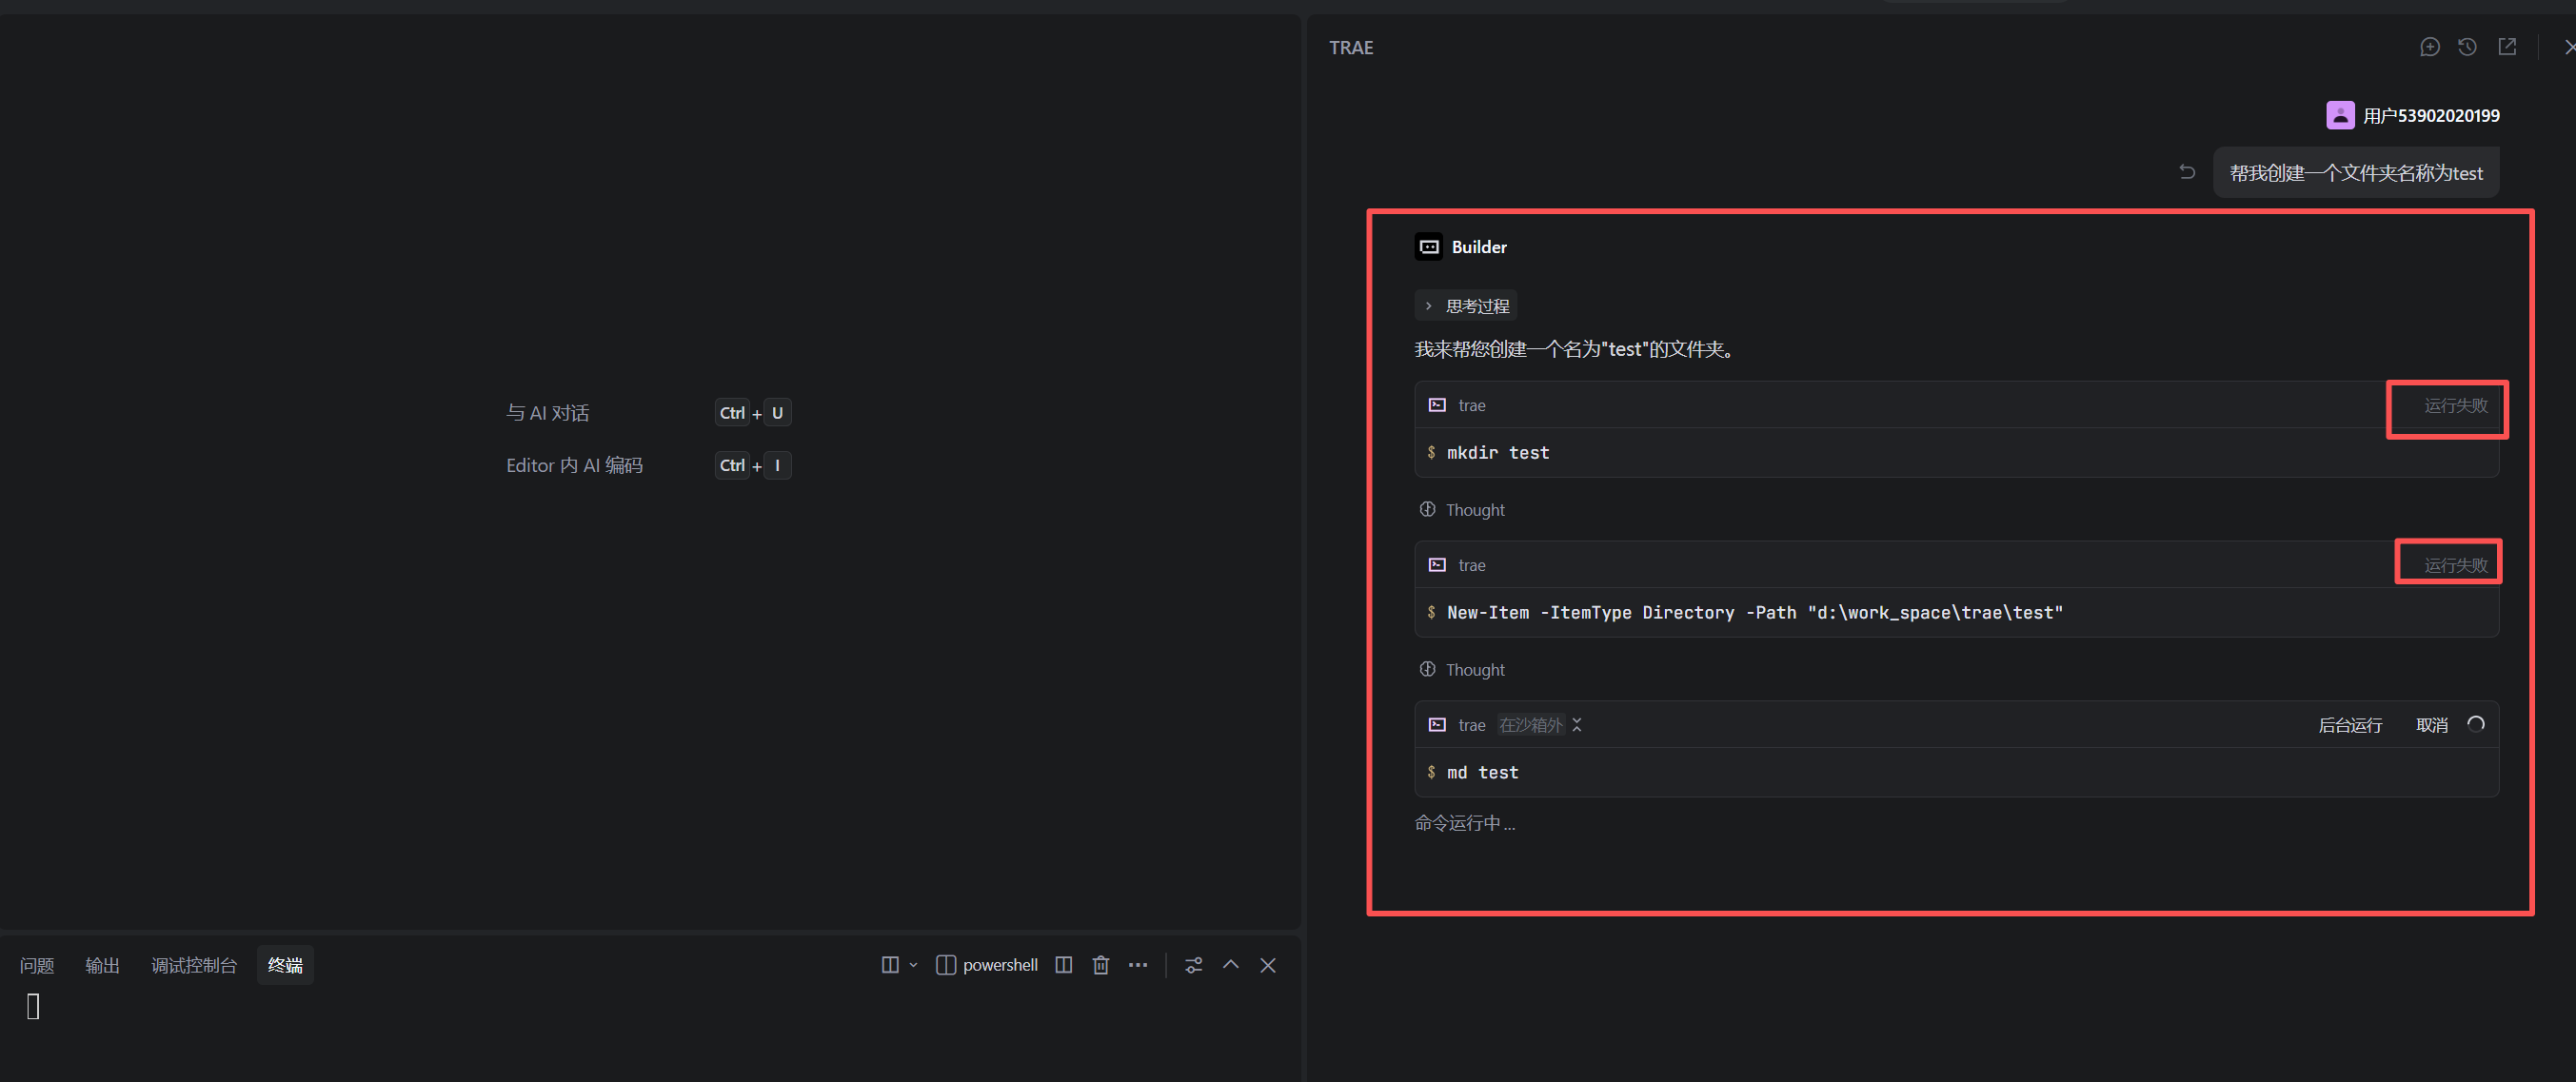Open the terminal settings sliders icon
Image resolution: width=2576 pixels, height=1082 pixels.
(1193, 965)
